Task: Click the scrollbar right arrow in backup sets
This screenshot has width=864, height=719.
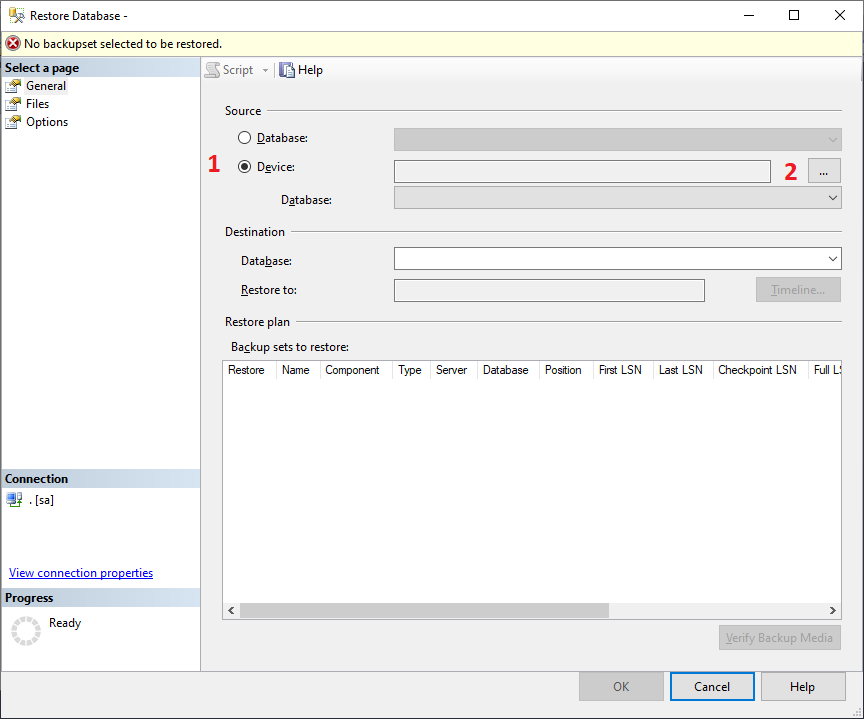Action: click(833, 610)
